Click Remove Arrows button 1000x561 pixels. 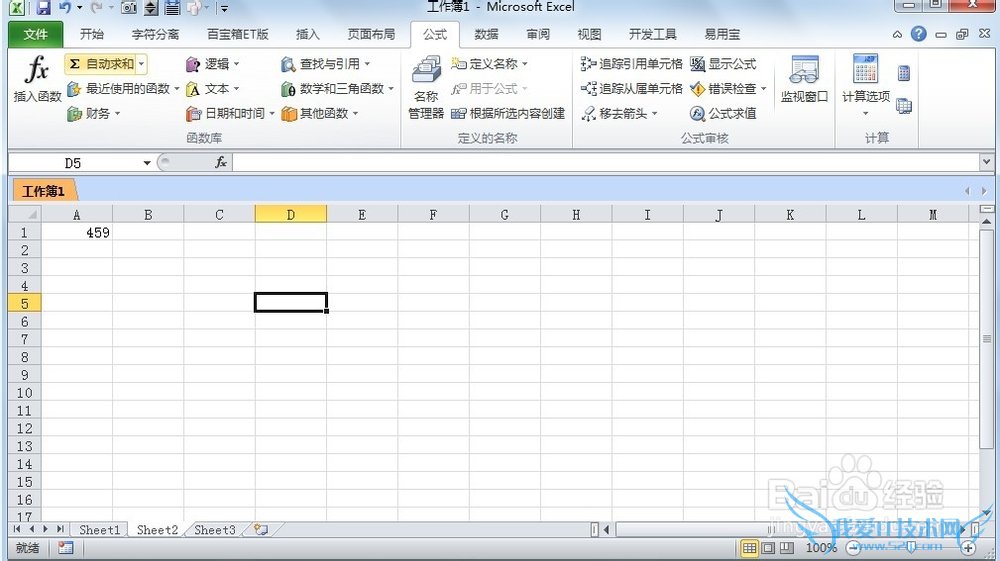coord(619,113)
